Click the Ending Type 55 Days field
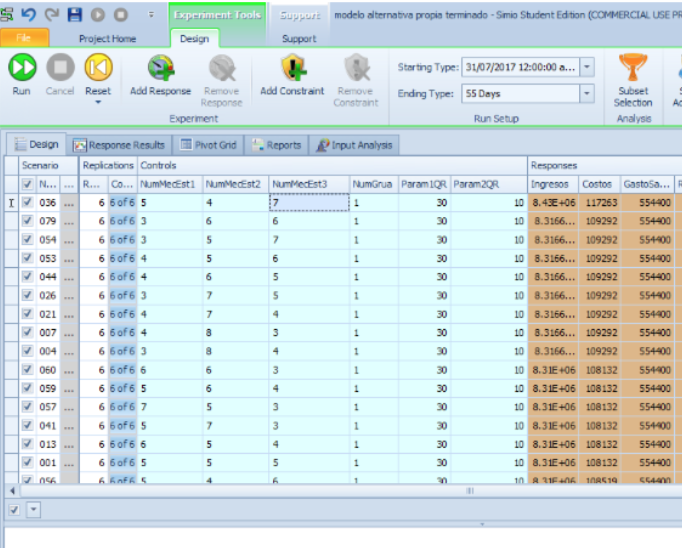This screenshot has height=548, width=682. click(520, 94)
